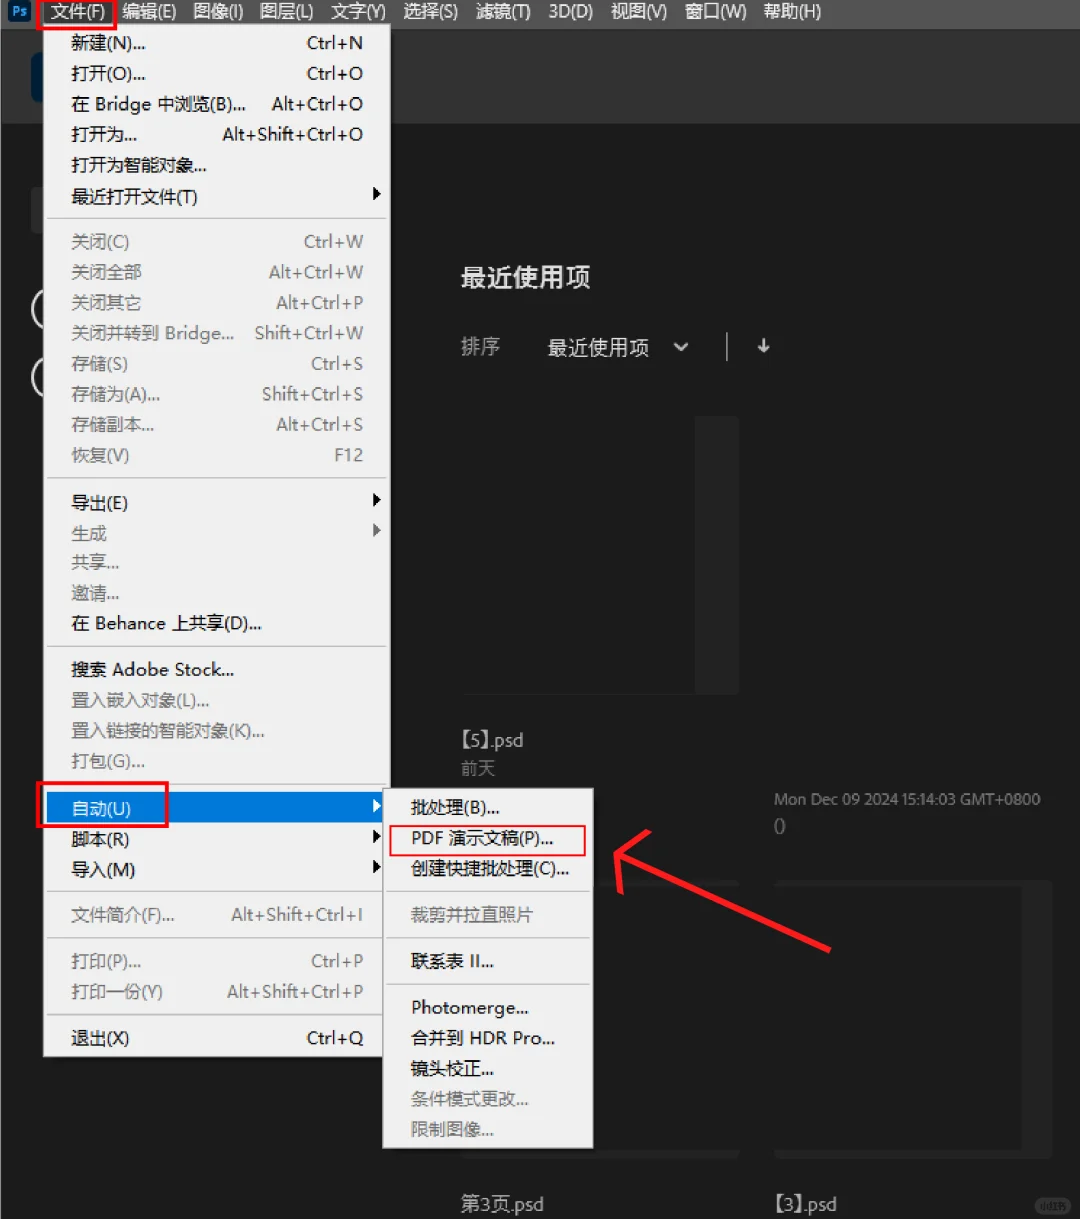Expand the 导出(E) submenu
Screen dimensions: 1080x1219
217,502
